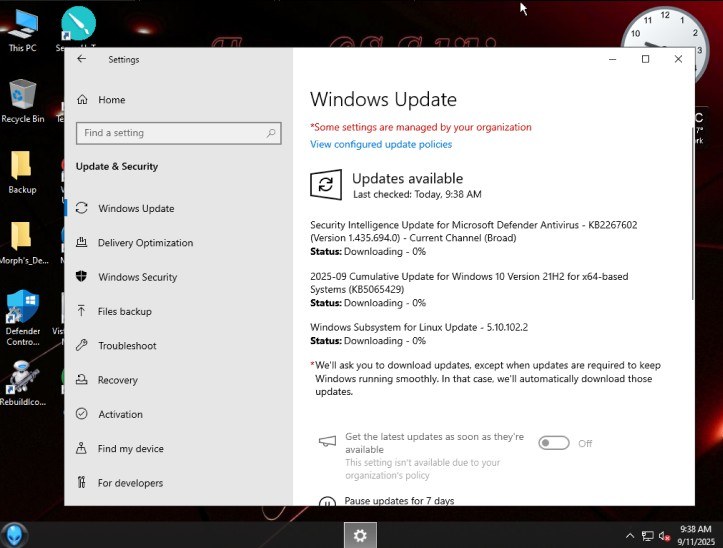This screenshot has height=548, width=723.
Task: Open View configured update policies link
Action: (x=381, y=144)
